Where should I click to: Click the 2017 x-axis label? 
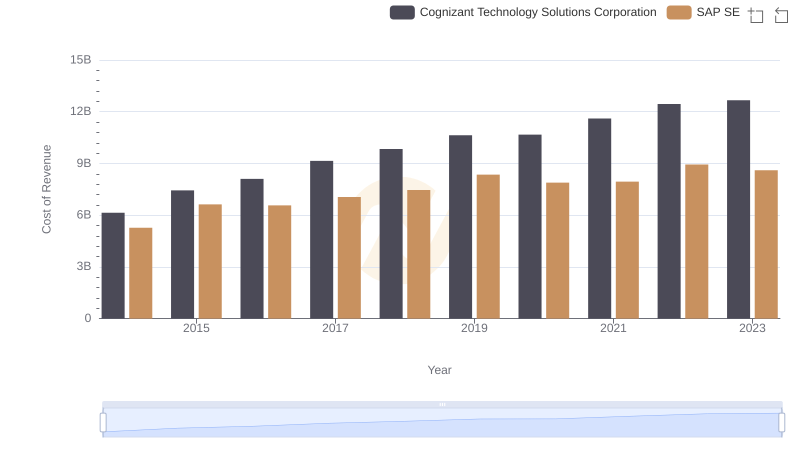point(335,328)
